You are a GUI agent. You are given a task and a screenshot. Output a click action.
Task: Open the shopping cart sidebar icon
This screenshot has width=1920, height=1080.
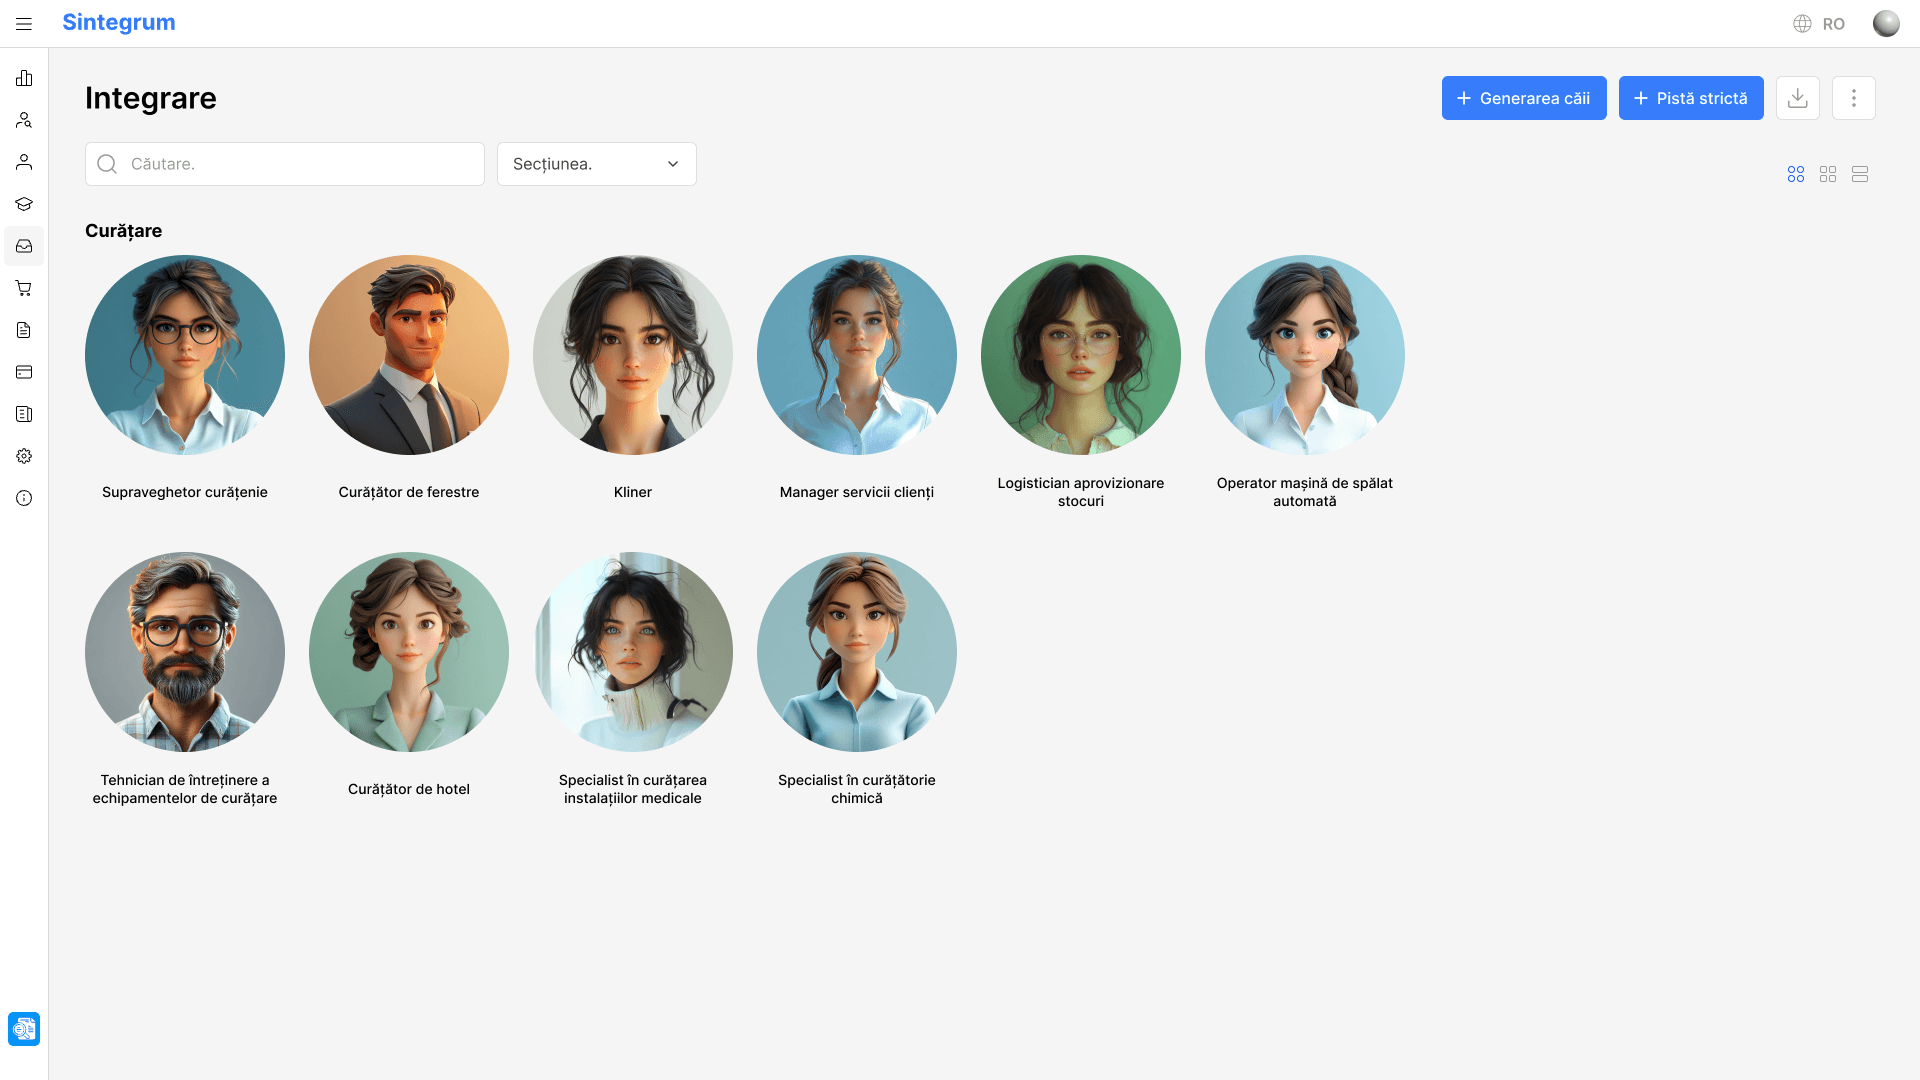coord(24,288)
